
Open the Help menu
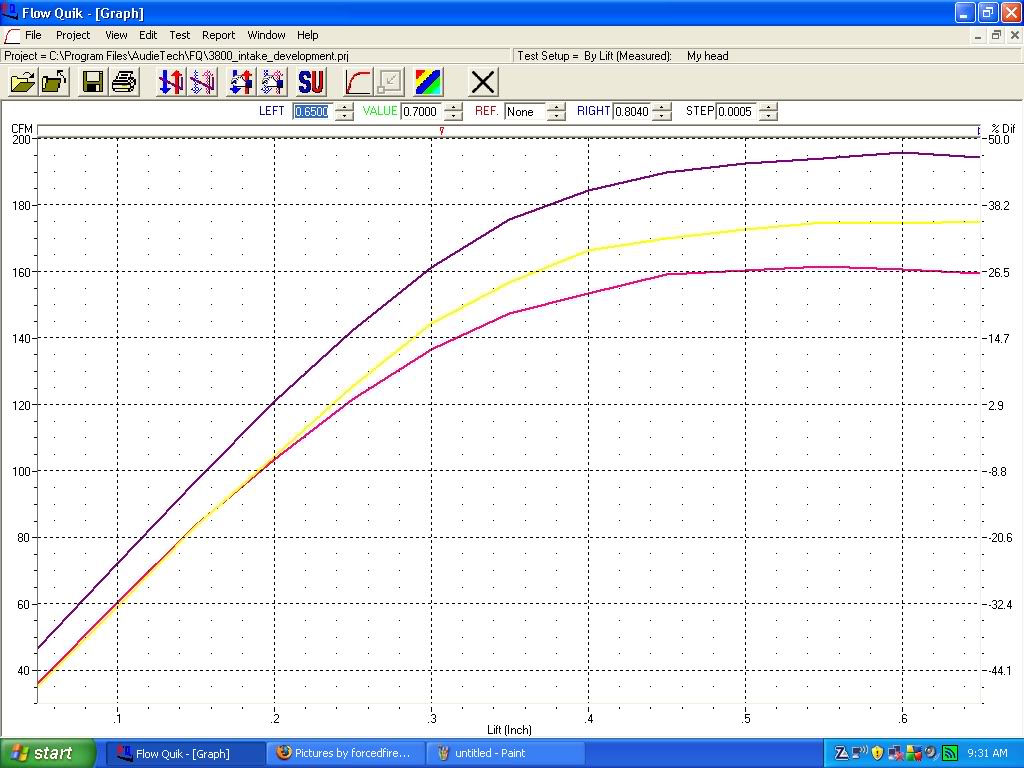point(308,35)
